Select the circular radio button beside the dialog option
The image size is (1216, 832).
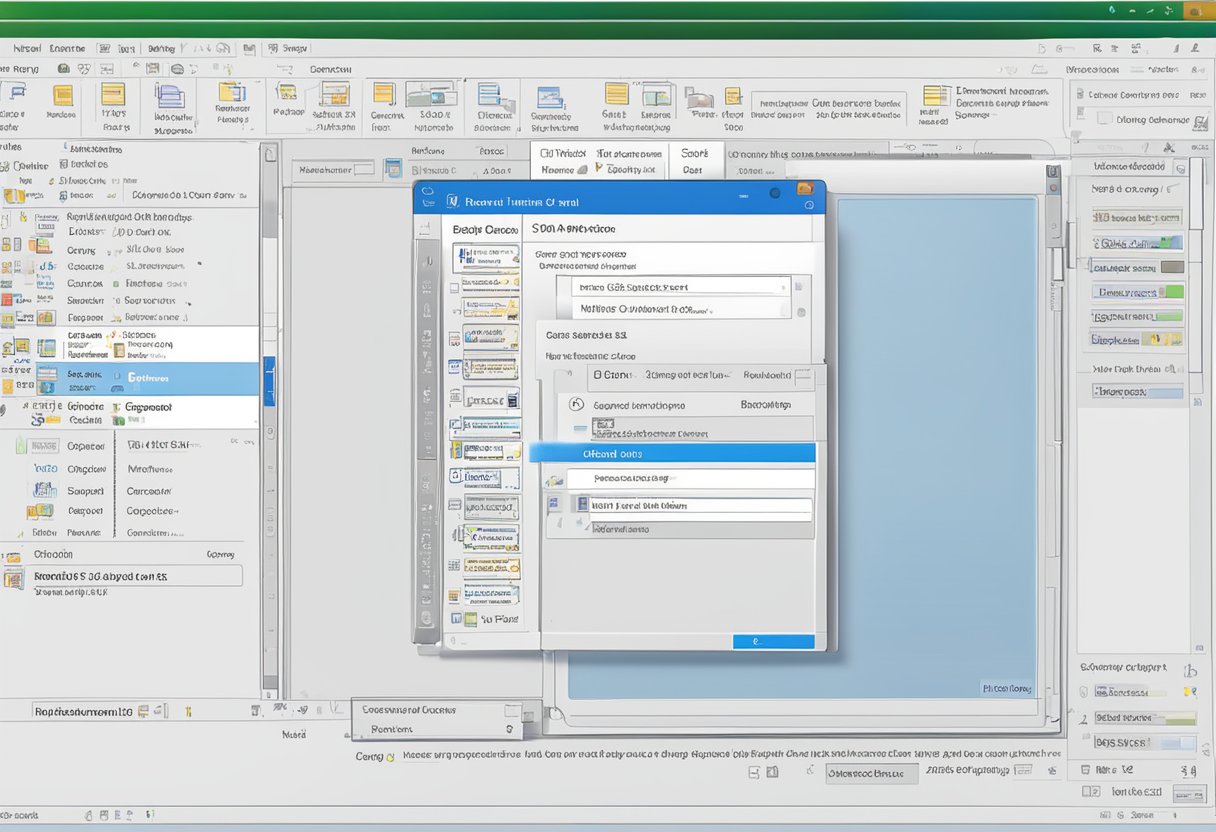(574, 403)
